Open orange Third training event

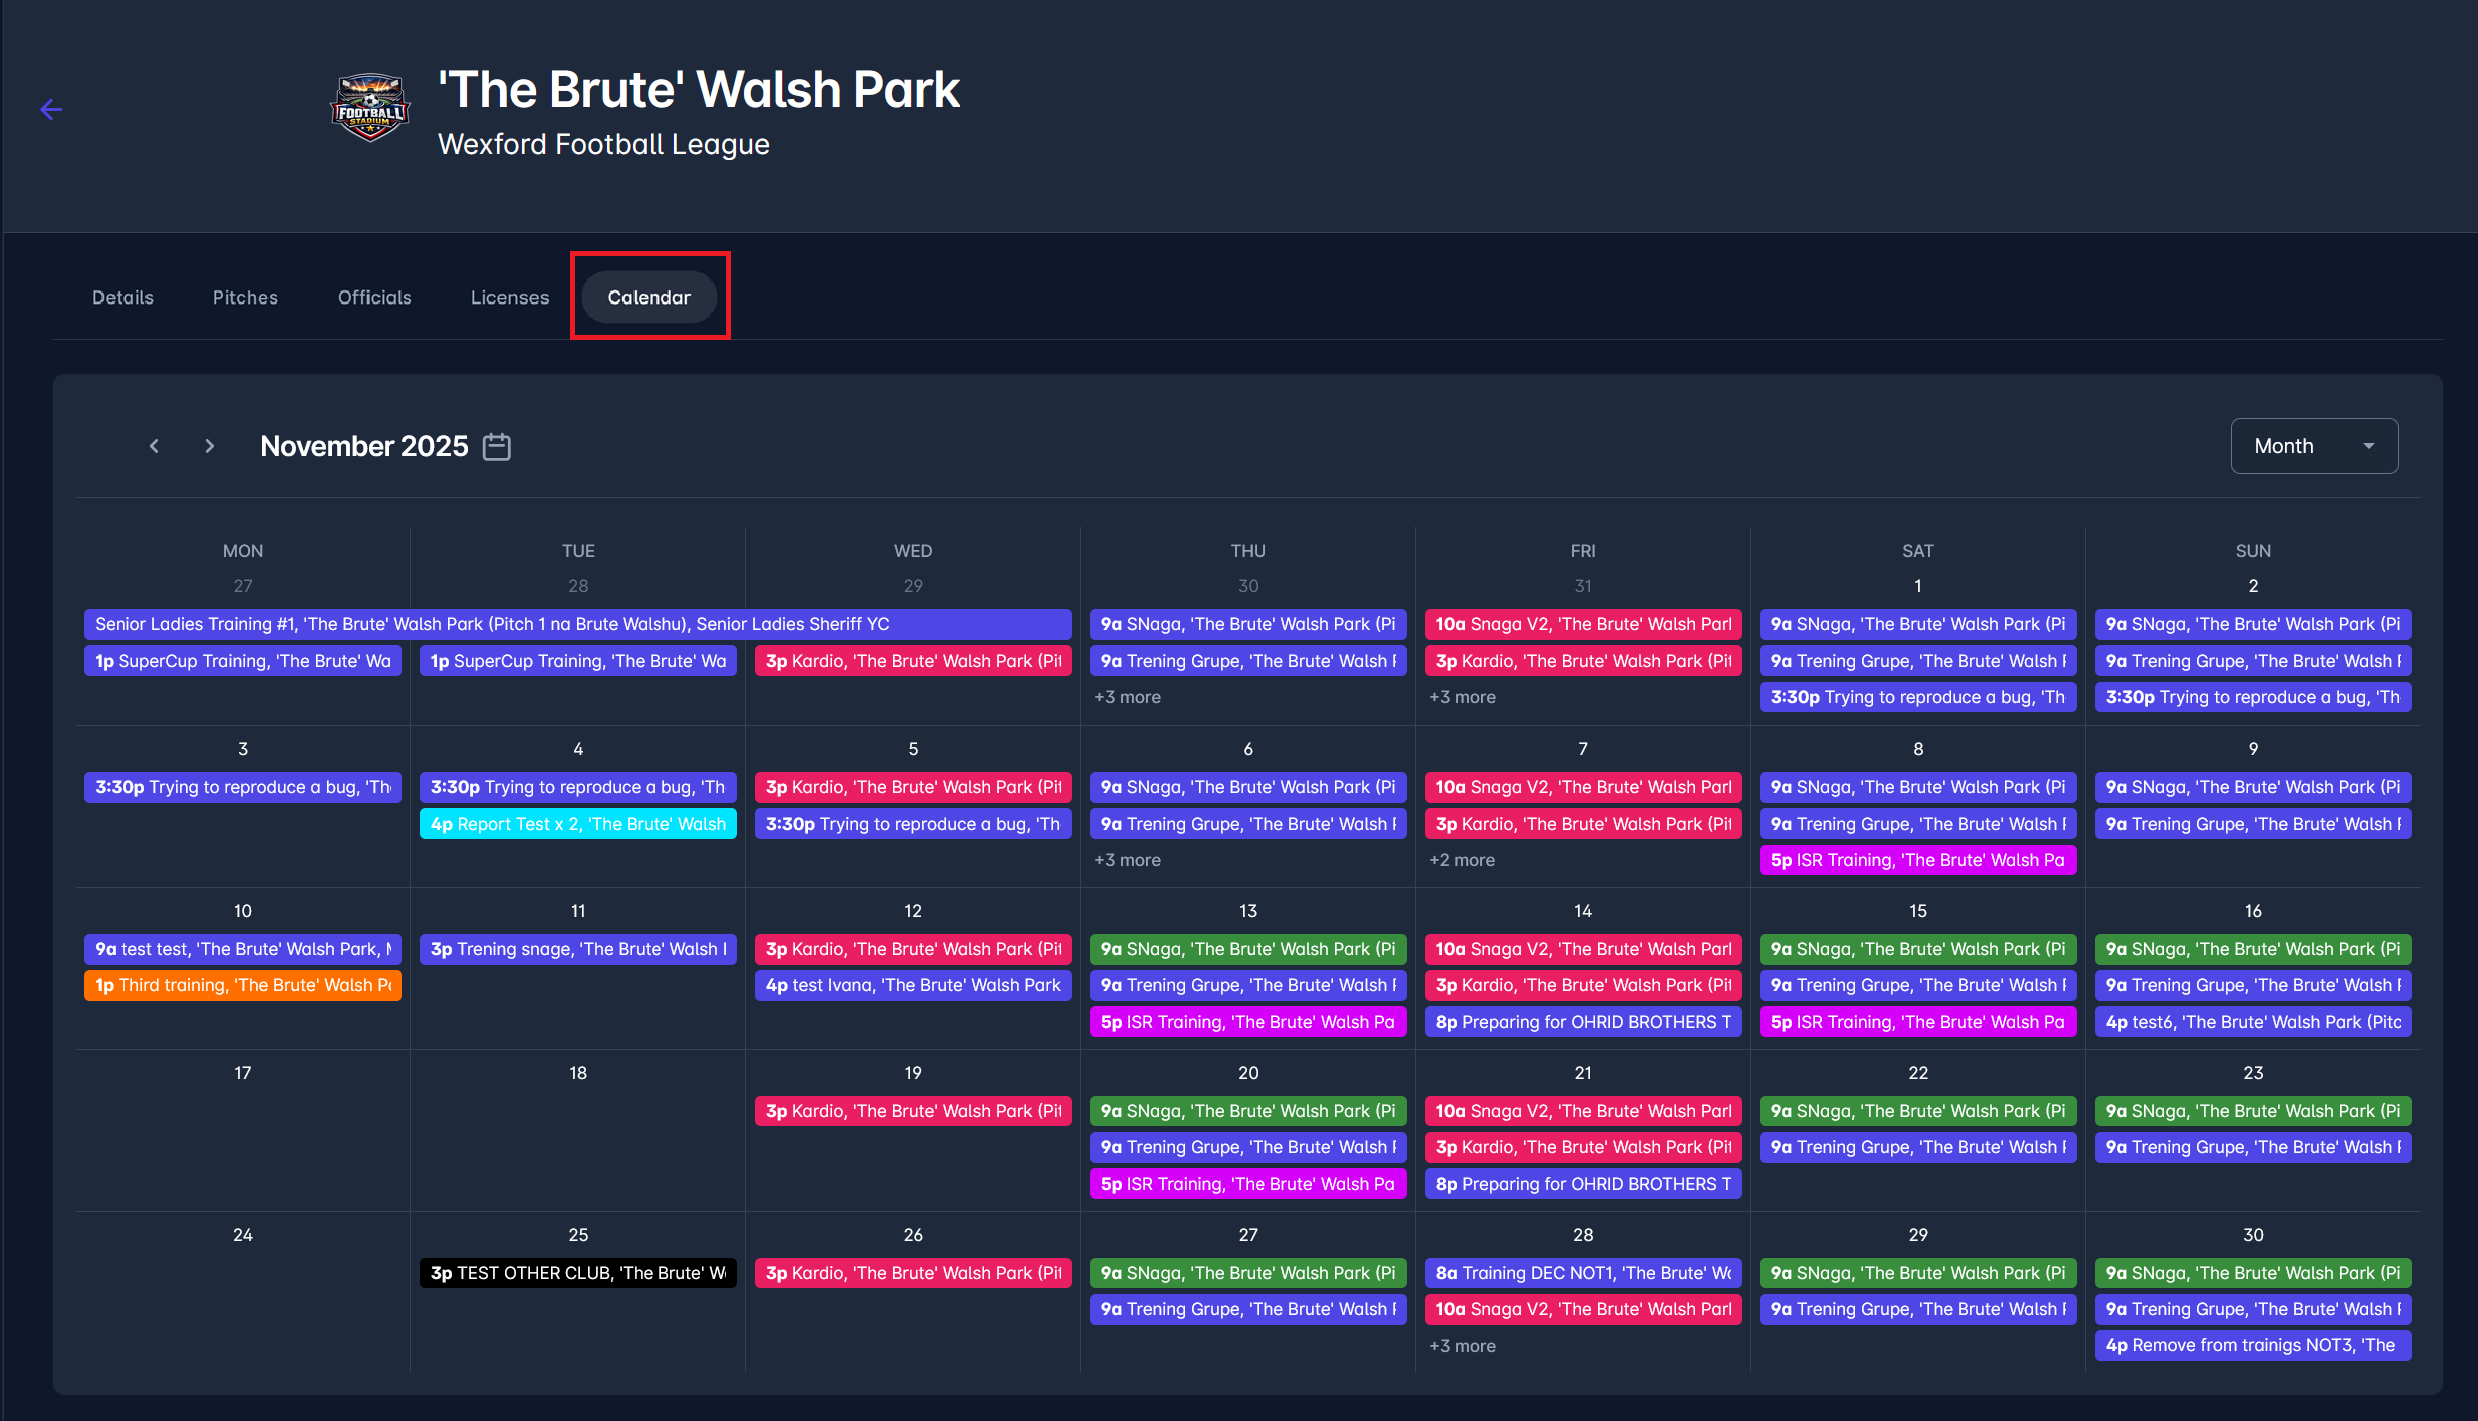[x=243, y=985]
